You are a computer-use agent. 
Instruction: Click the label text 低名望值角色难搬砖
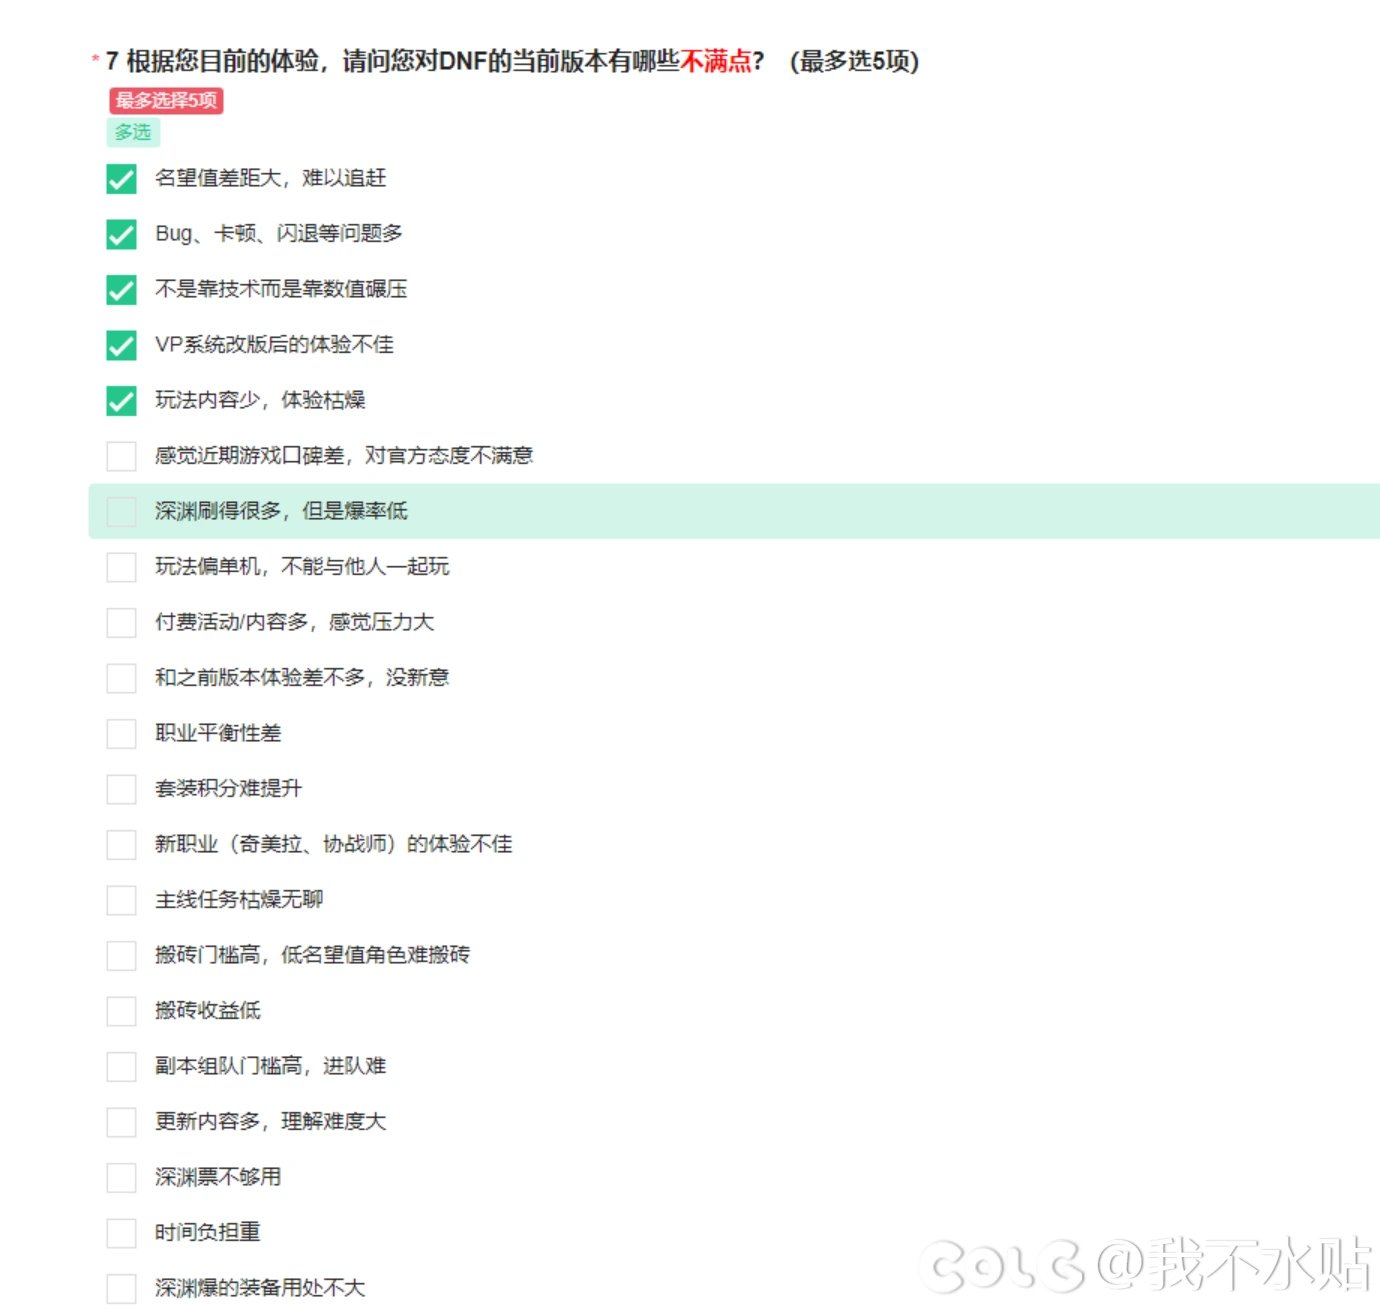pyautogui.click(x=375, y=955)
